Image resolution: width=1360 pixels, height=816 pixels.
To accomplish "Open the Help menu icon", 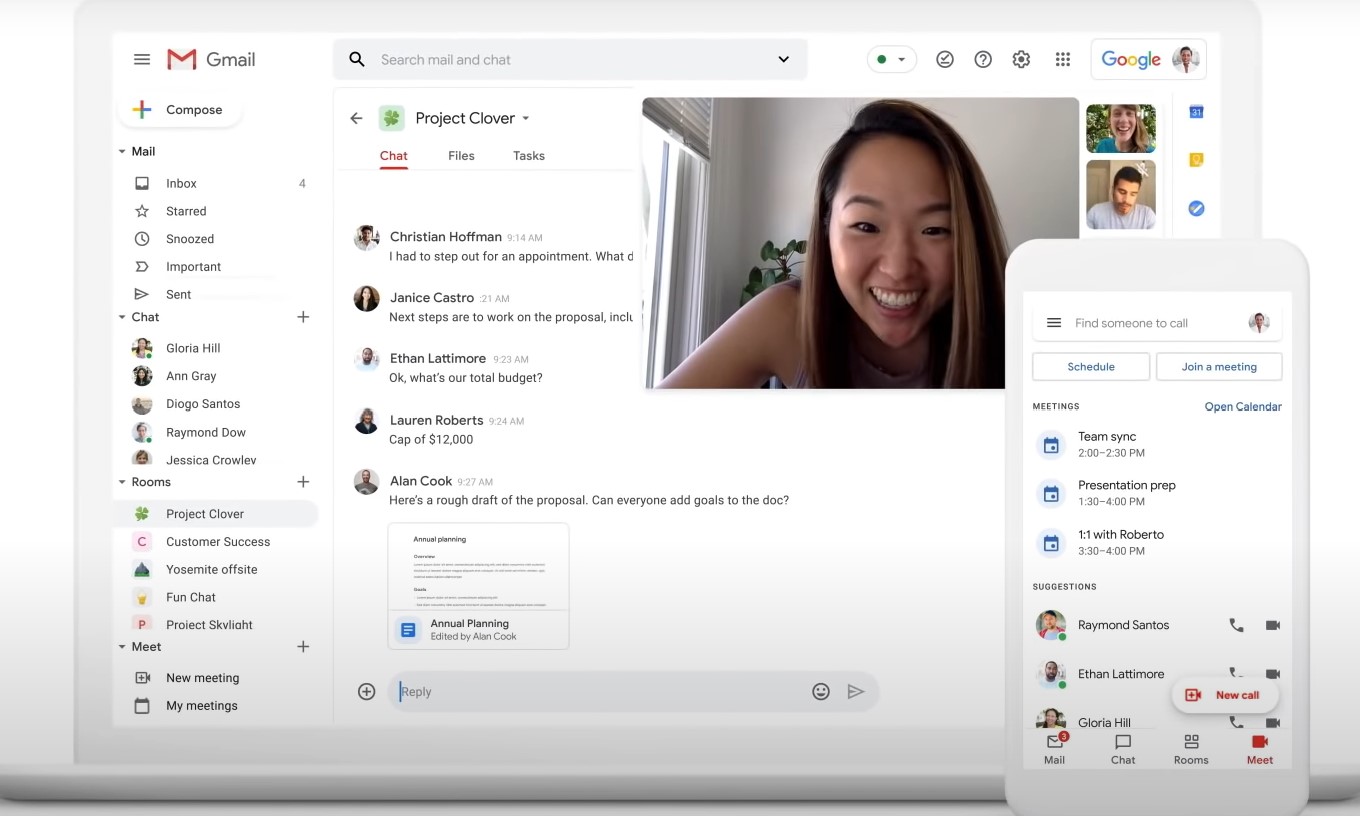I will 983,59.
